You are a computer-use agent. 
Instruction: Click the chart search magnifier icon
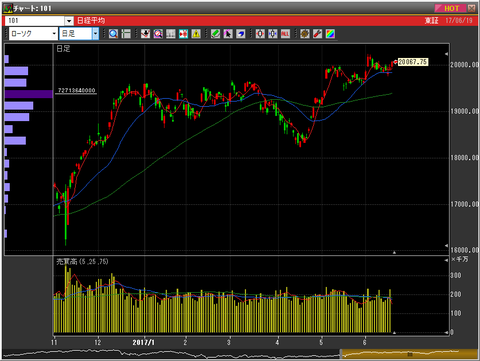tap(158, 34)
